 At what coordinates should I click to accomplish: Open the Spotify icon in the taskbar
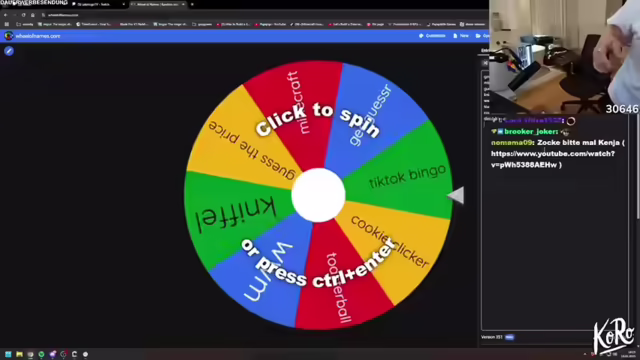pos(41,354)
